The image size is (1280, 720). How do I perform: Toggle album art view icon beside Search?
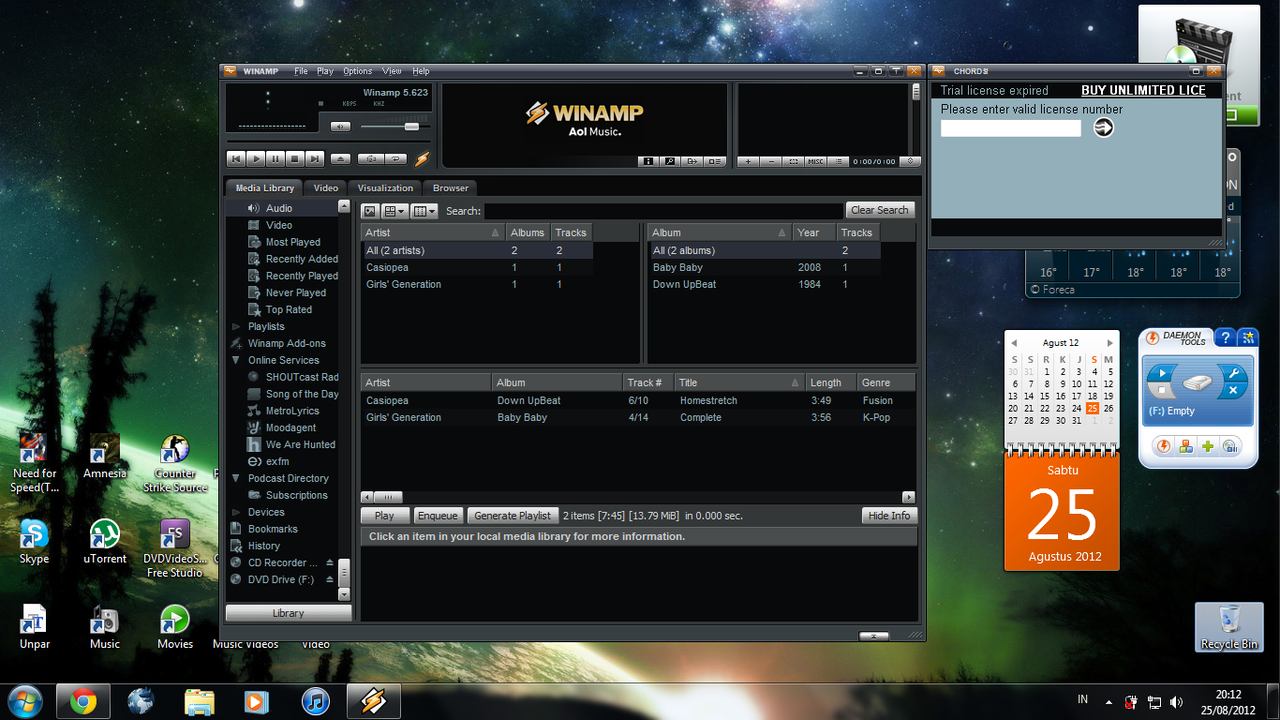click(x=370, y=211)
